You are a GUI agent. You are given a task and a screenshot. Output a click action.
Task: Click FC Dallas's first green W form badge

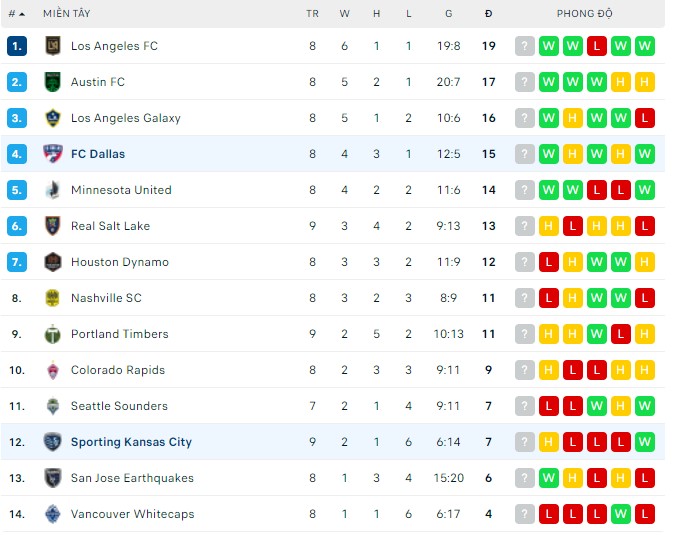pos(548,154)
